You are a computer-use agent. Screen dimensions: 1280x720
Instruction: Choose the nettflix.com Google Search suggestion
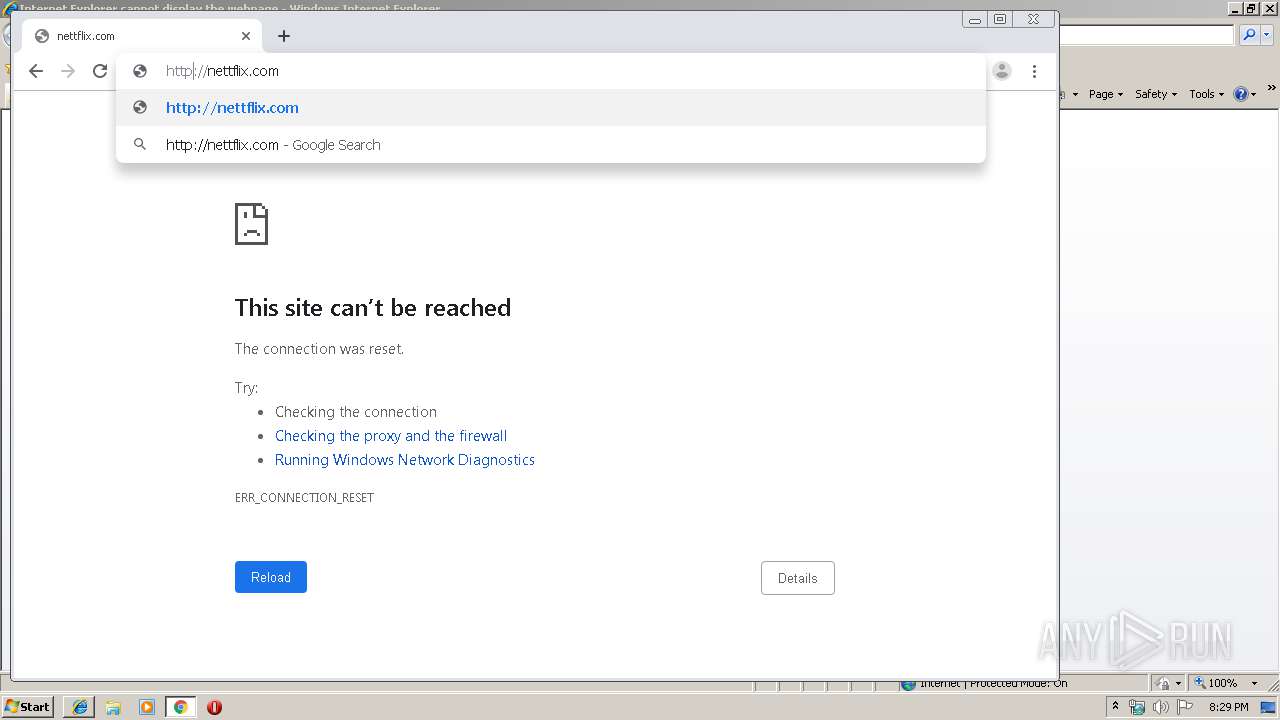pyautogui.click(x=551, y=145)
